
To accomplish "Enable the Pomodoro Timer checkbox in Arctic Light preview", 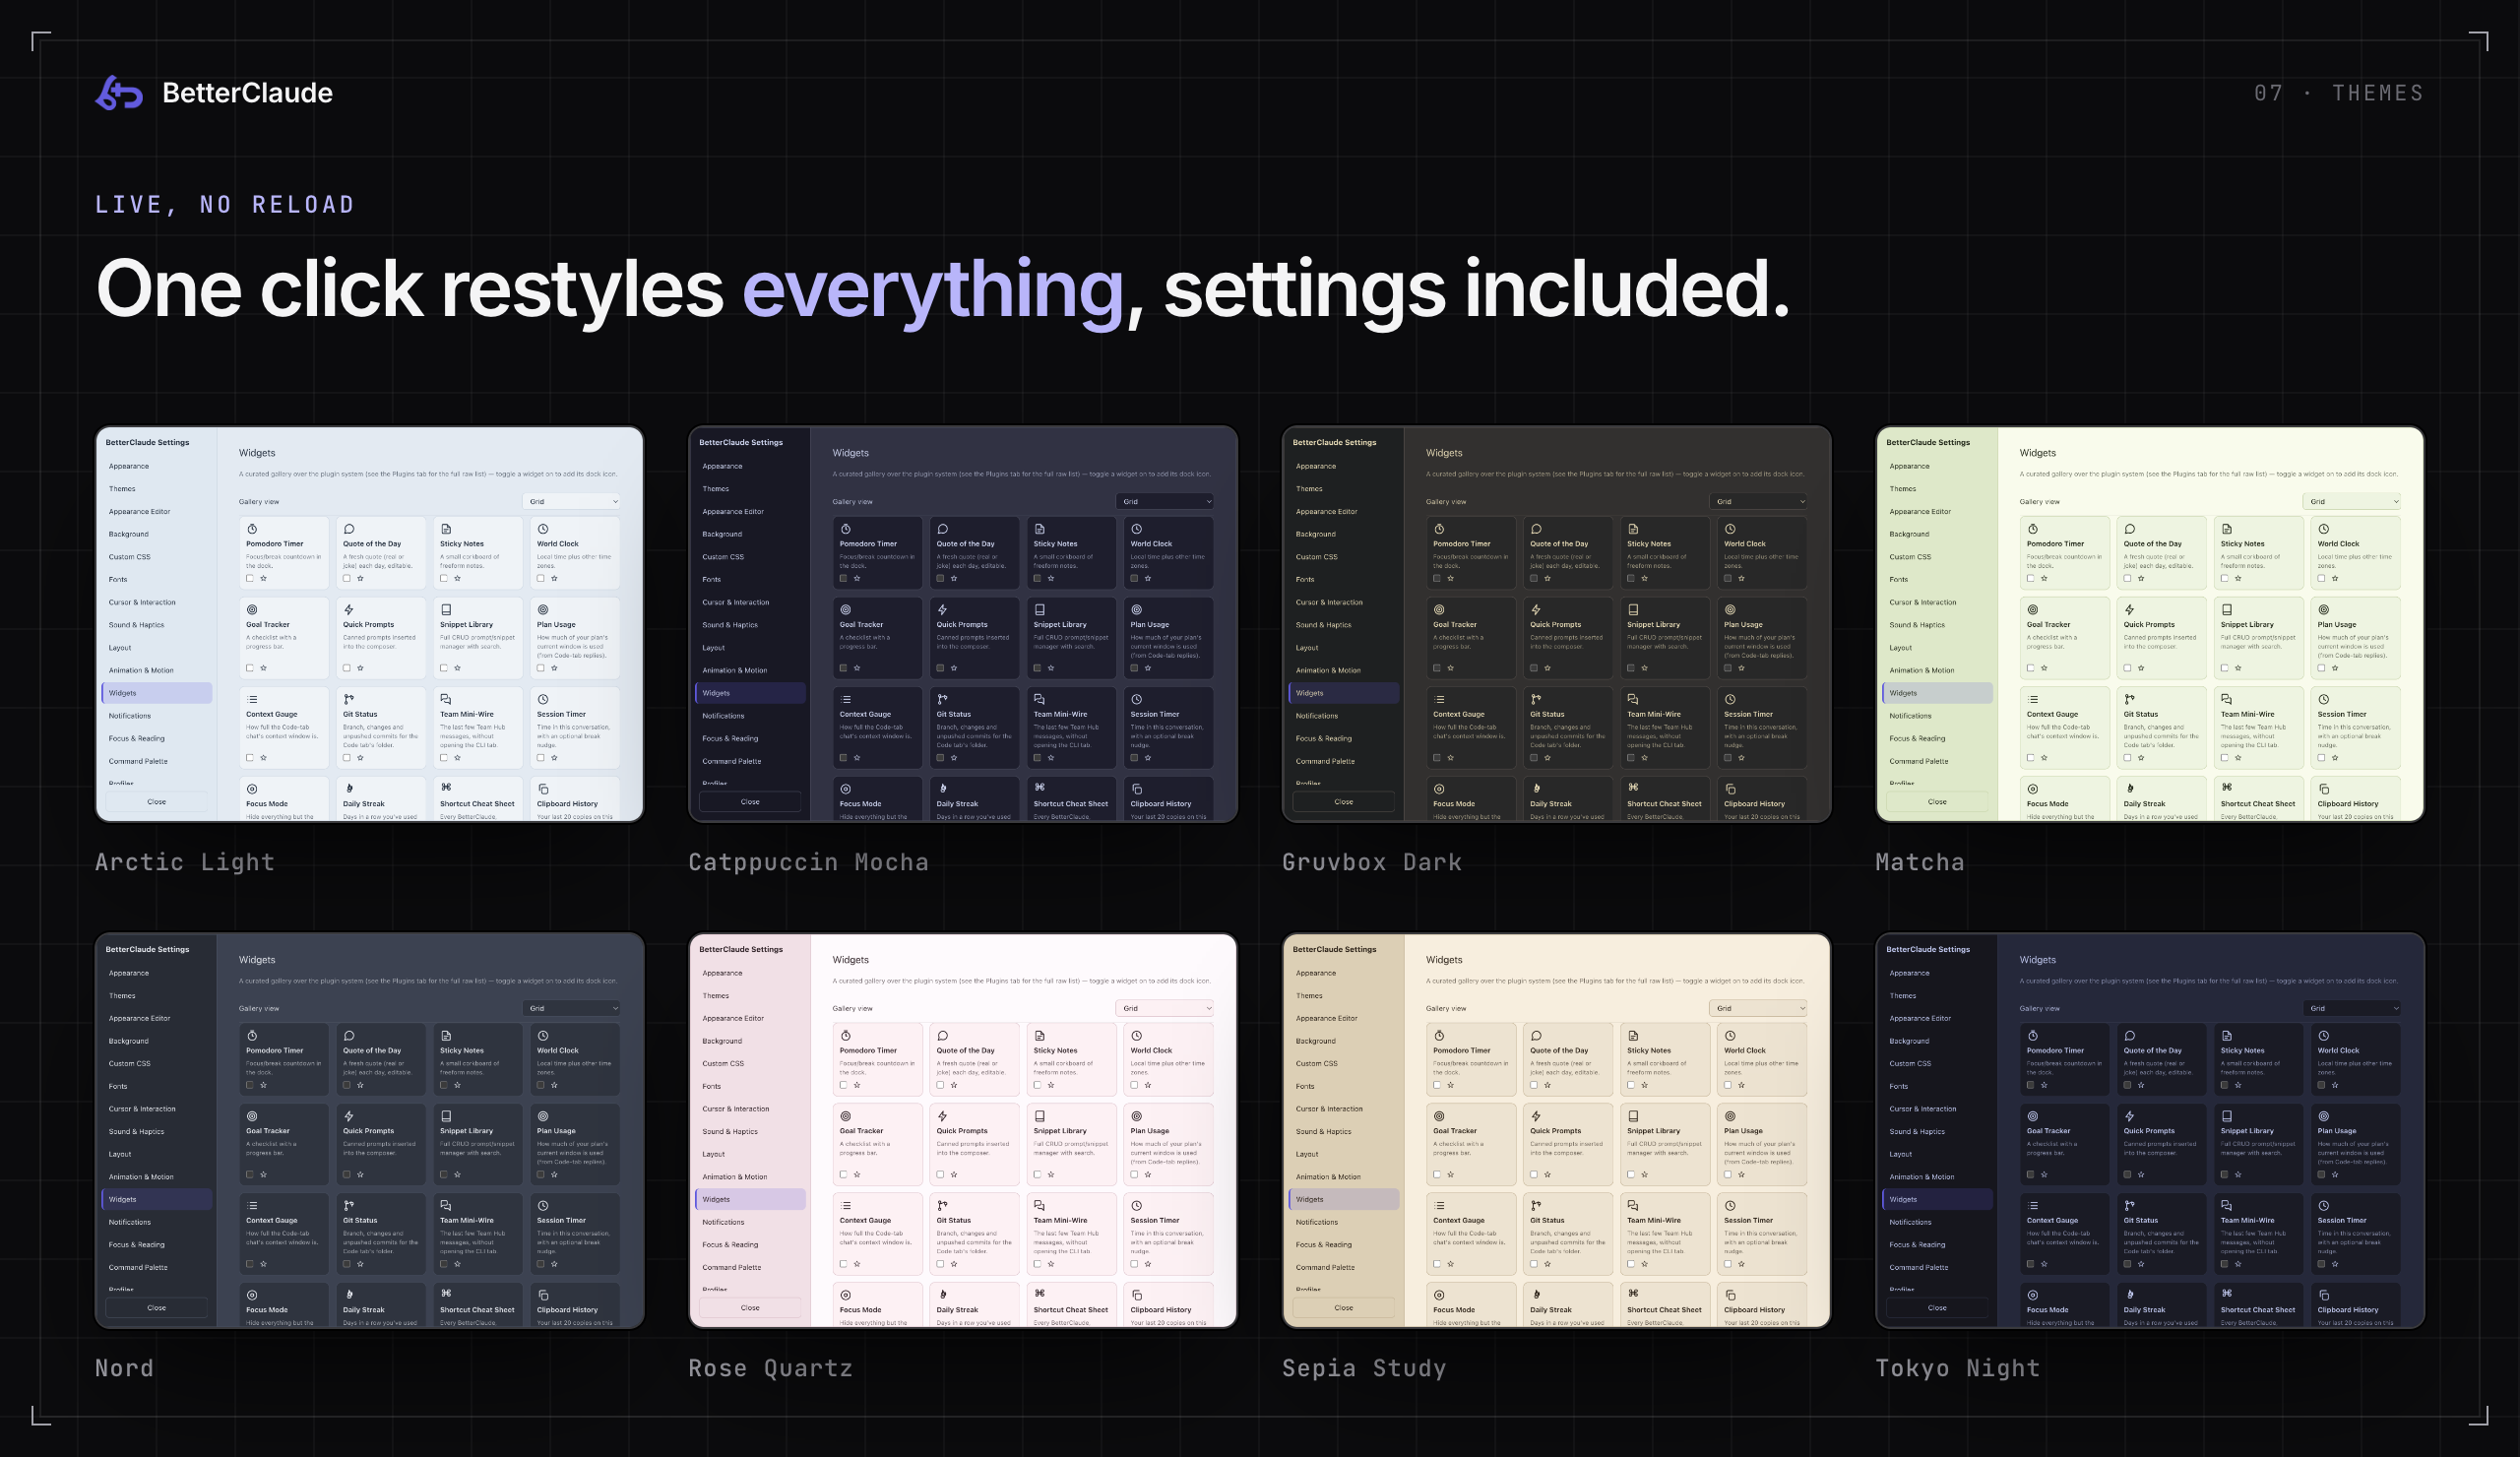I will 250,578.
